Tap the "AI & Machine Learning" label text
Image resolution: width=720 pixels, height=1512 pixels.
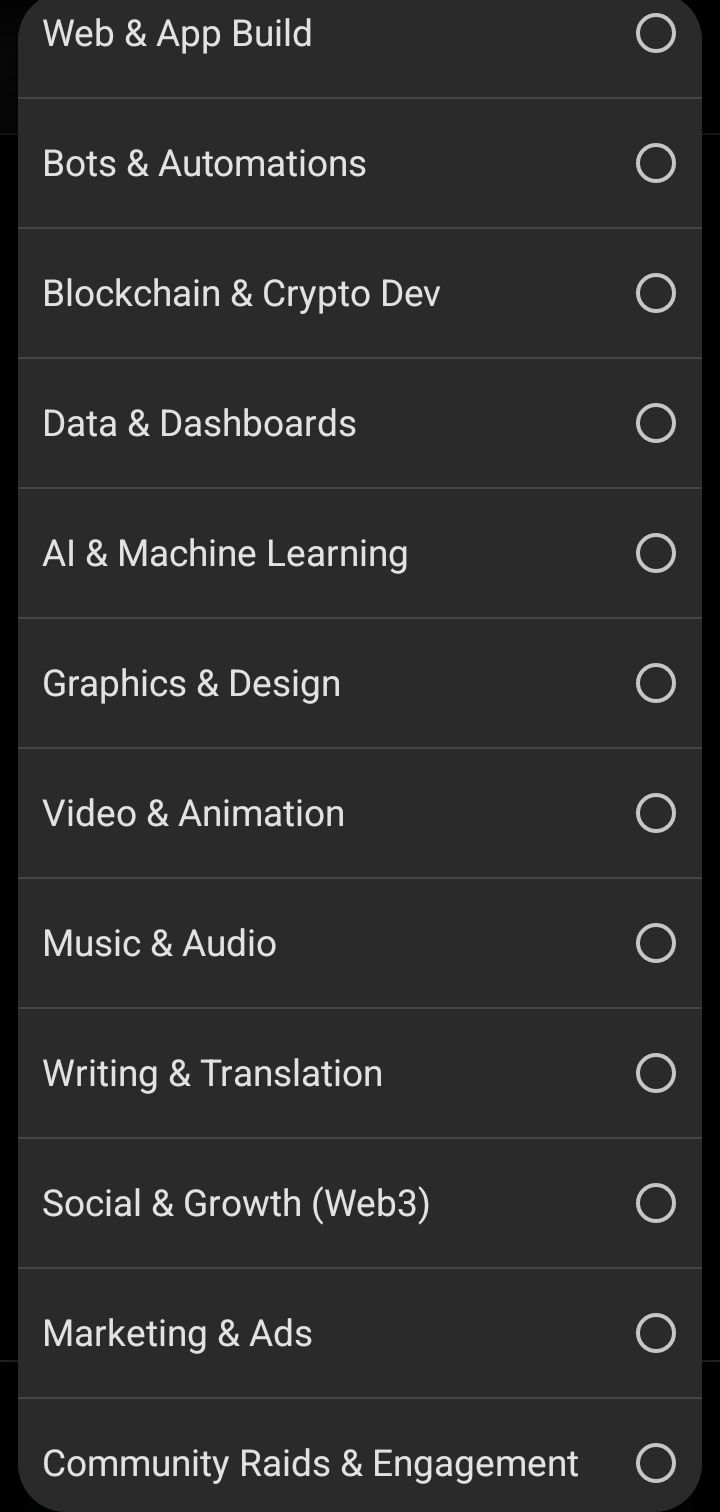[225, 554]
